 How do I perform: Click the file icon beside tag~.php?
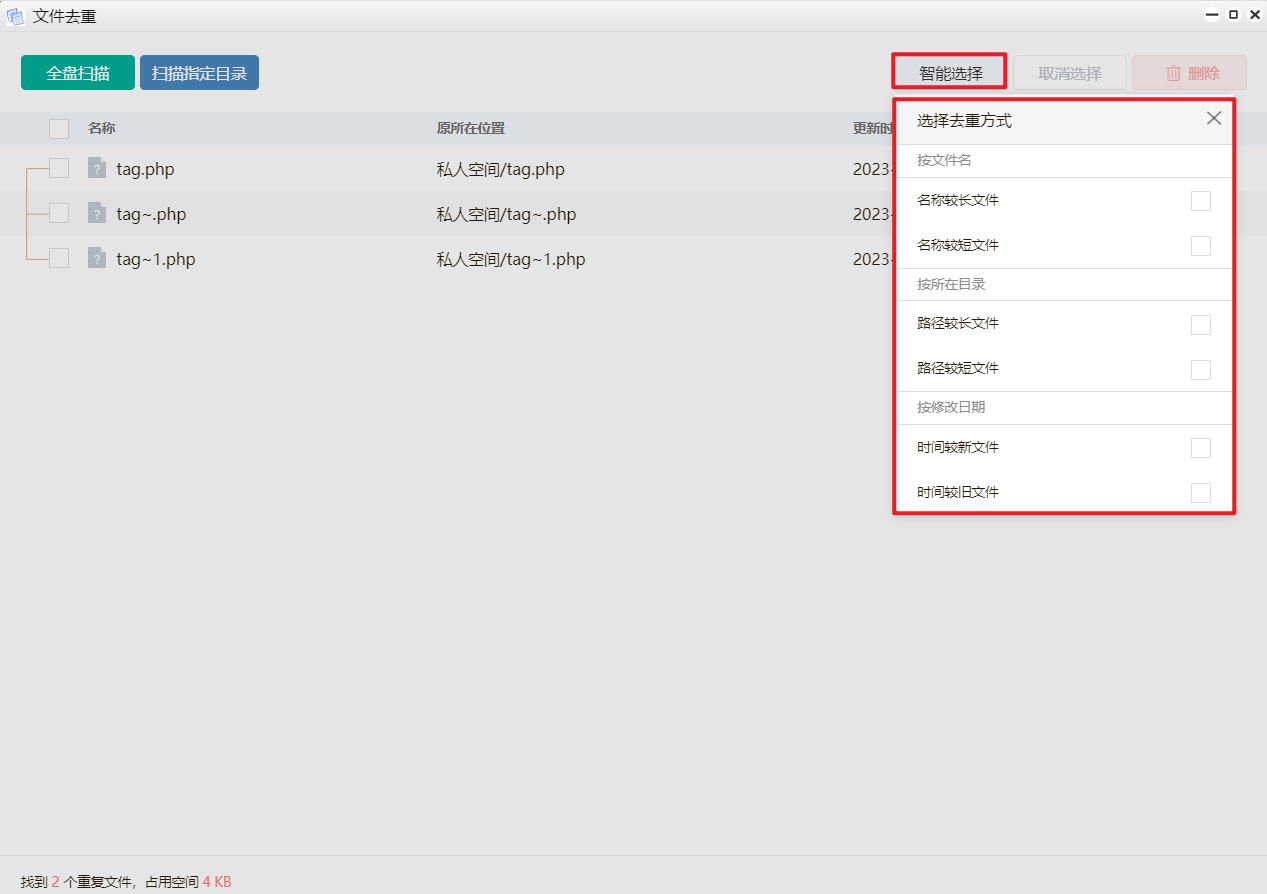tap(96, 213)
